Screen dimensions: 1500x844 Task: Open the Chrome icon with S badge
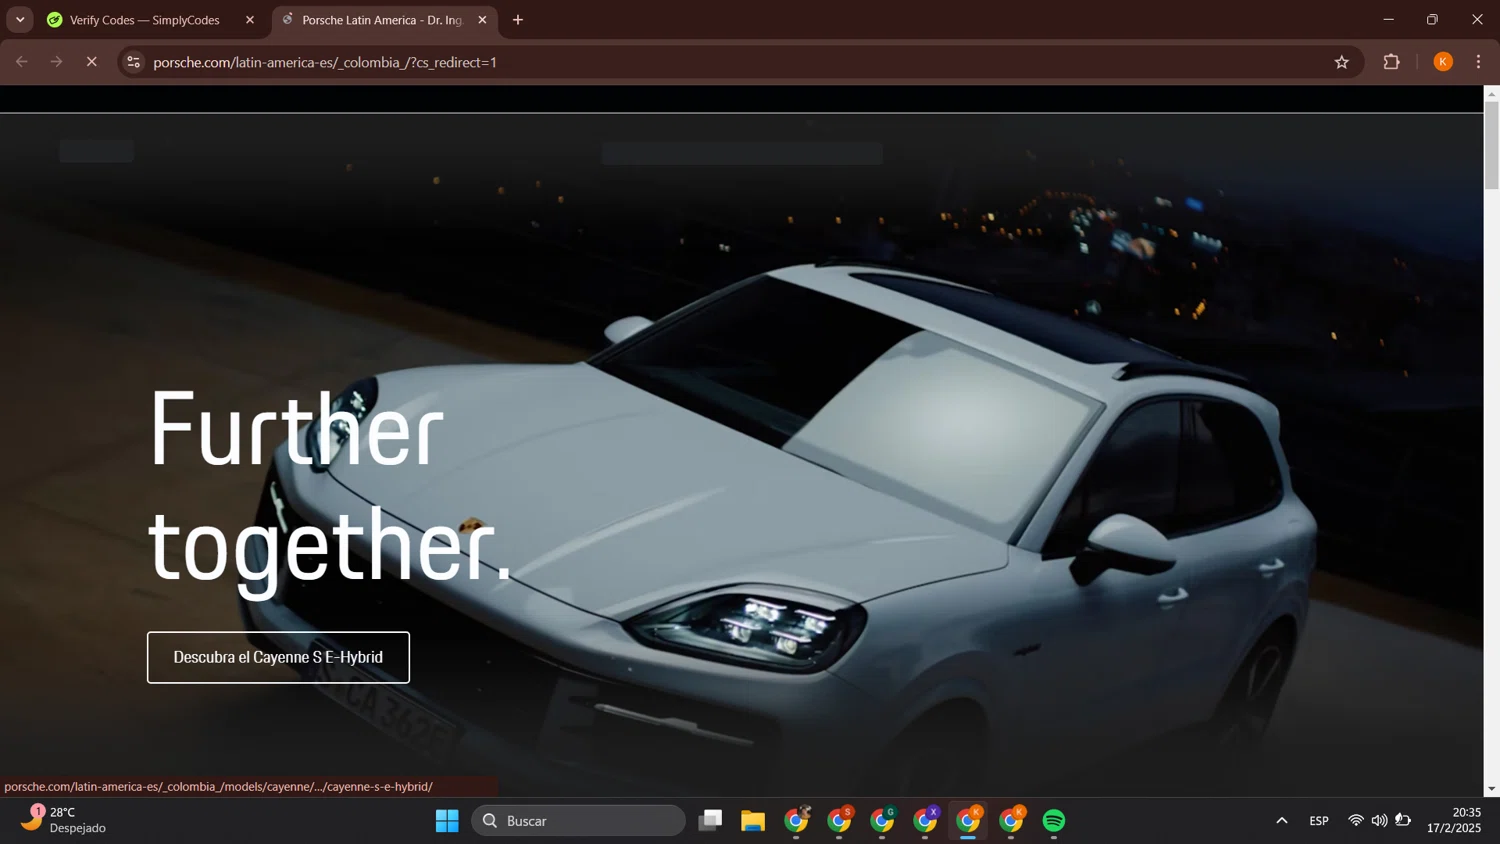(x=840, y=821)
